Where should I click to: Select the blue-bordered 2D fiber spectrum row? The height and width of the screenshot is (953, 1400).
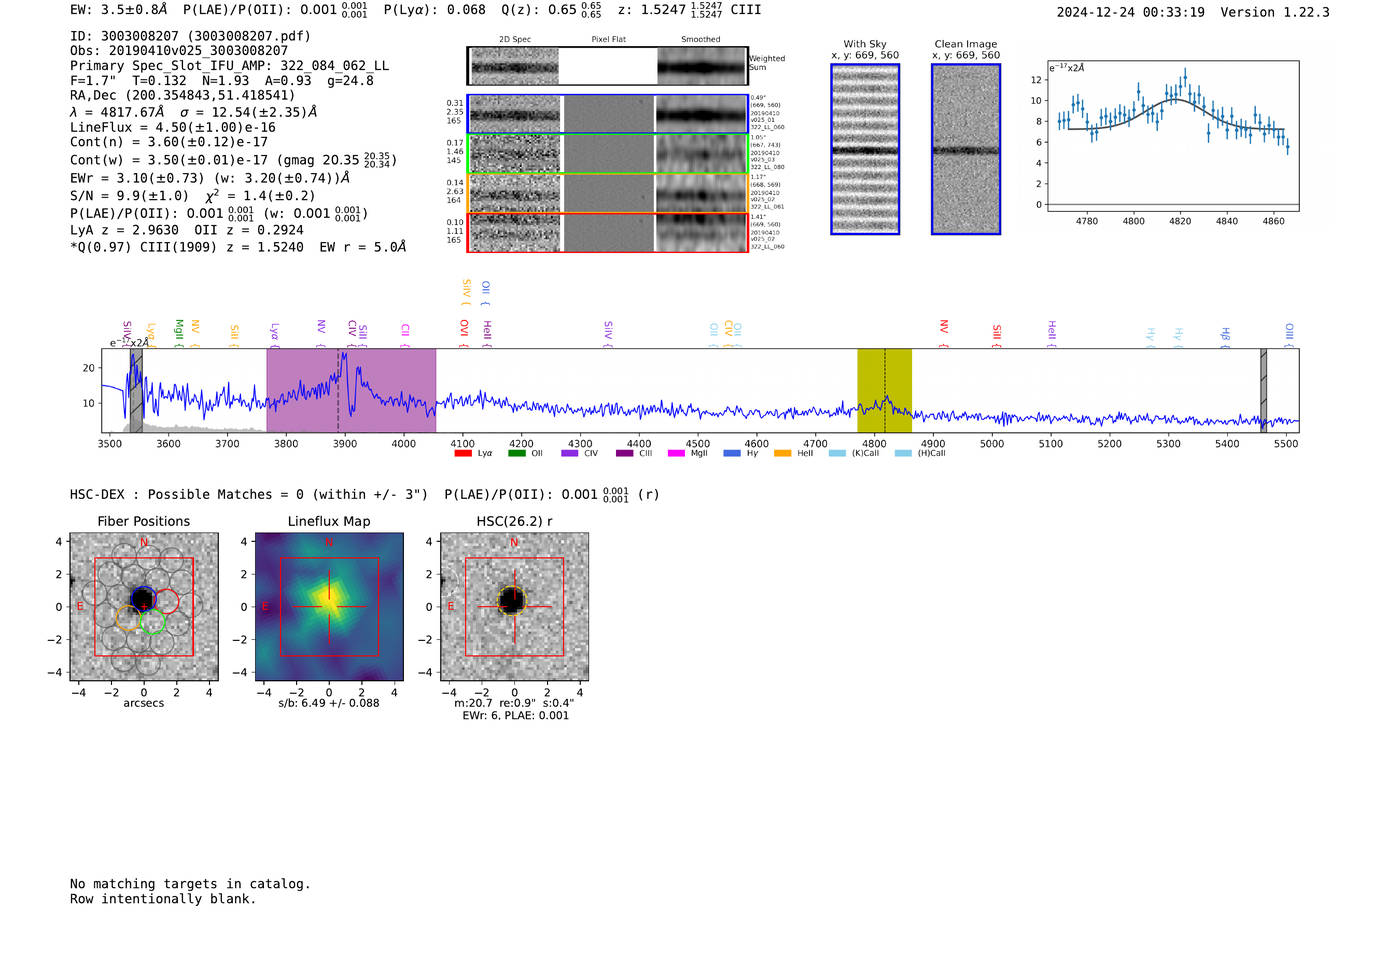pyautogui.click(x=607, y=114)
